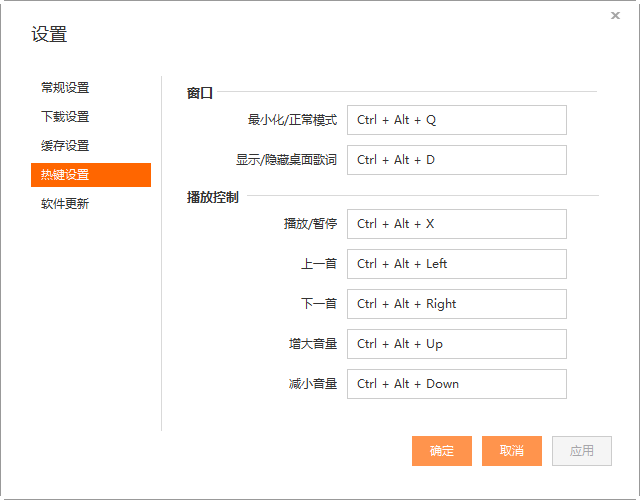Go to 软件更新 software update tab
This screenshot has width=640, height=500.
pos(66,204)
